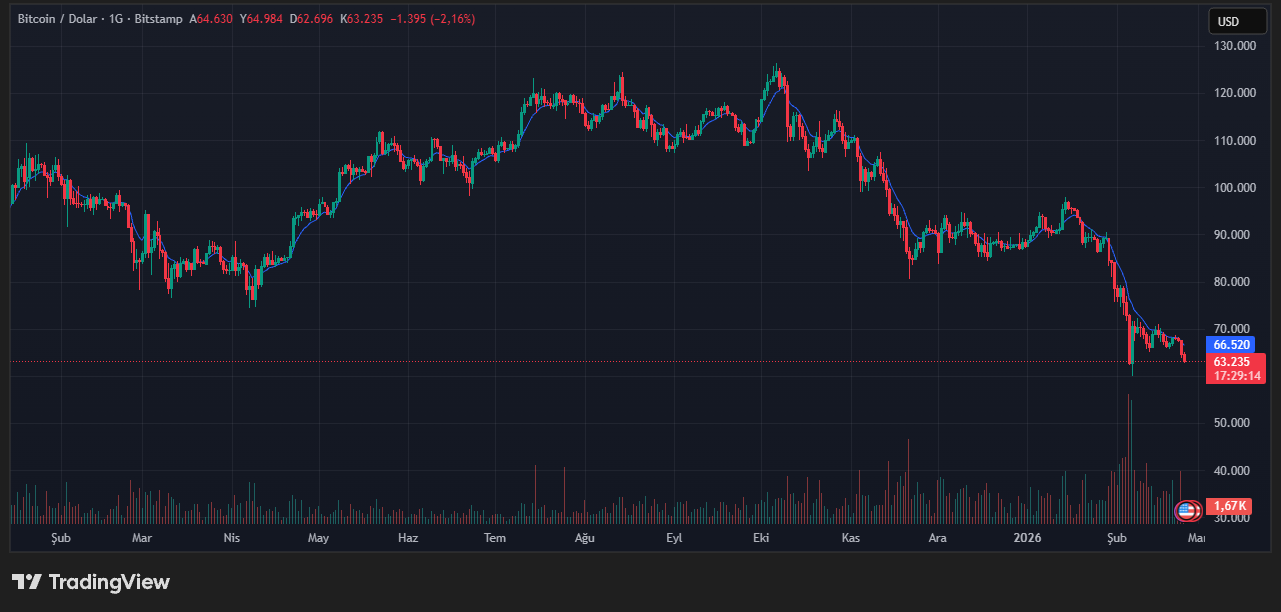Screen dimensions: 1281x612
Task: Select the 2026 marker on time axis
Action: pyautogui.click(x=1027, y=538)
